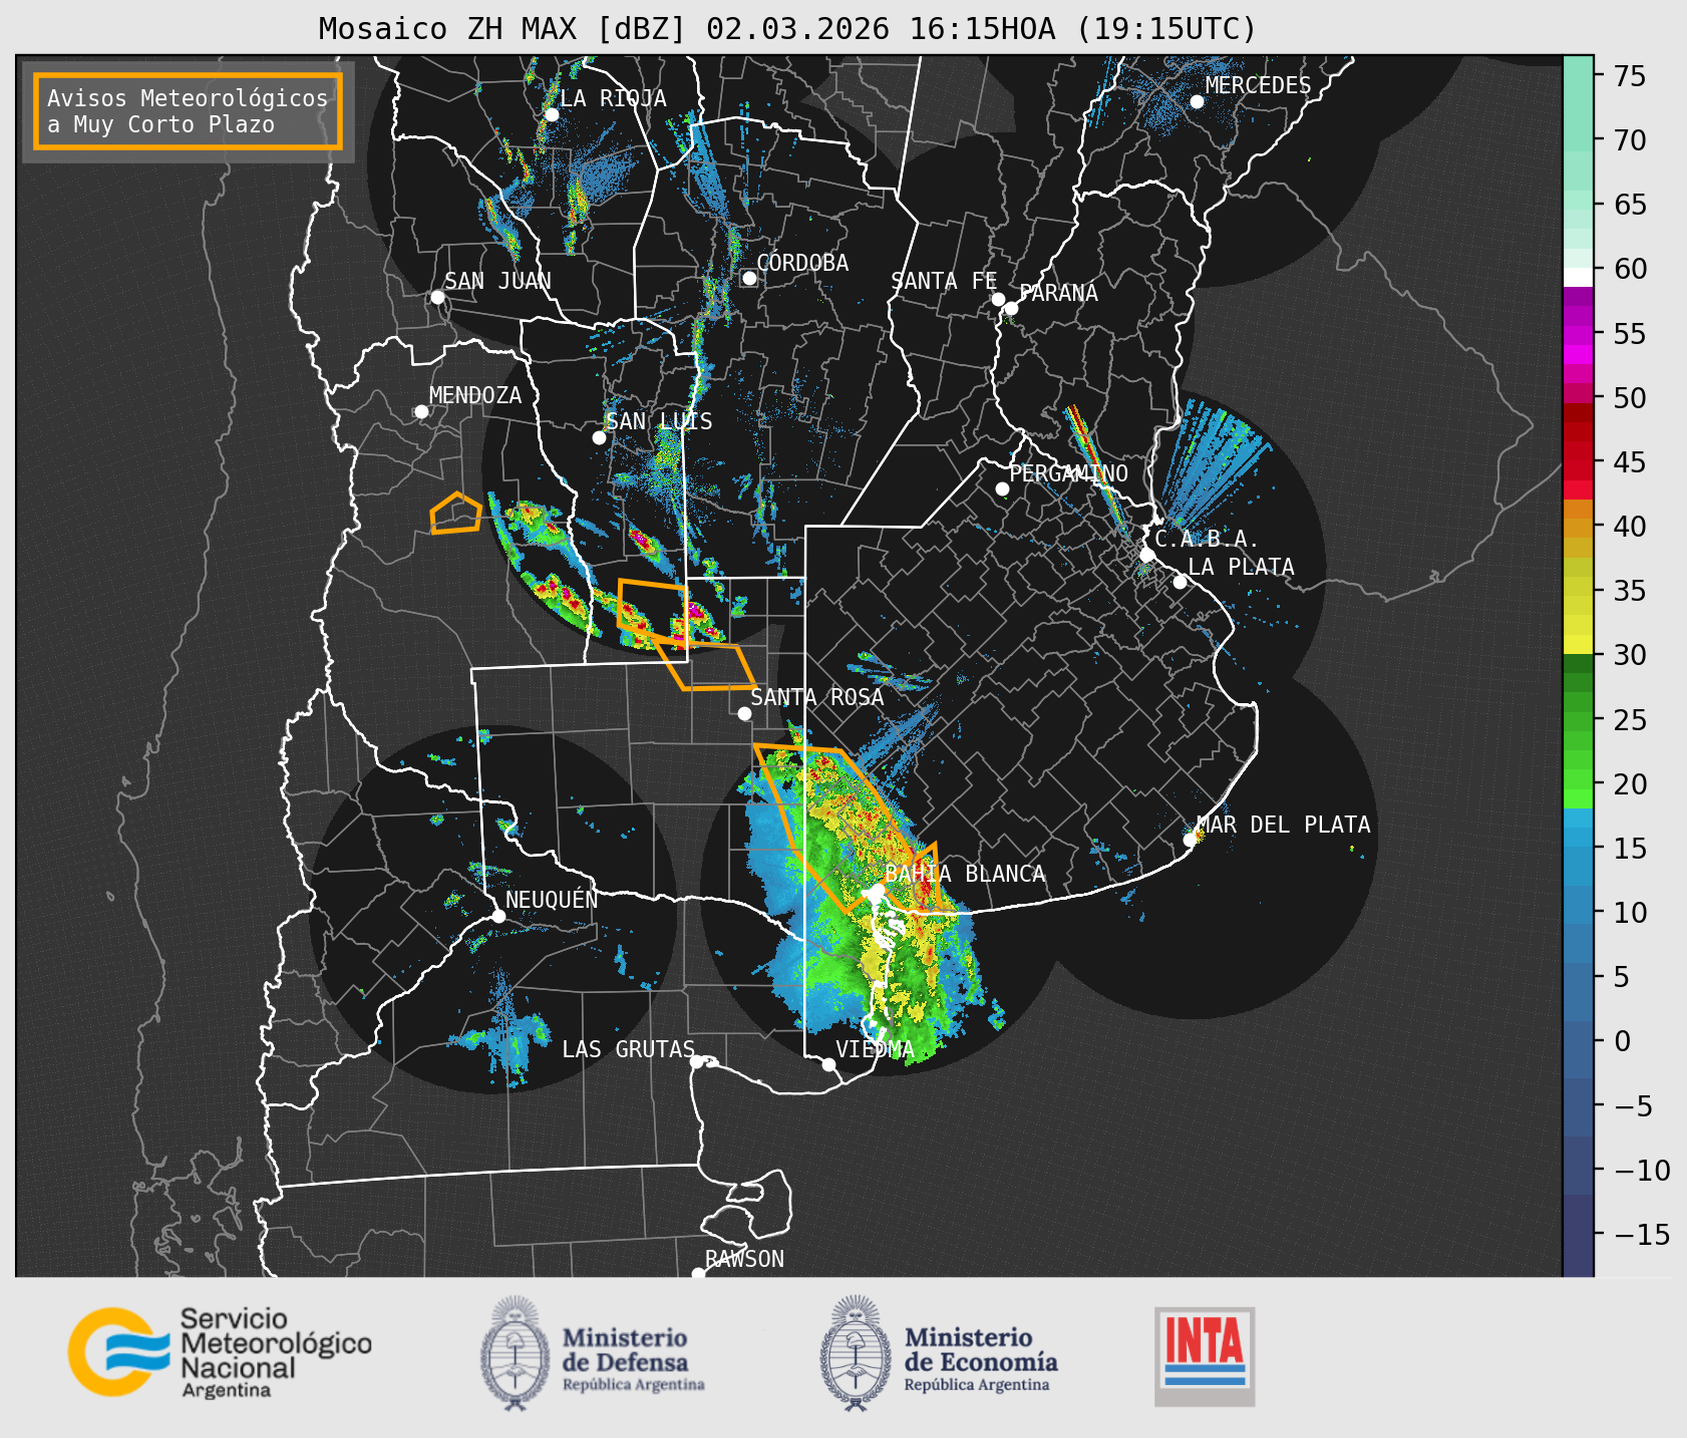Click the LA PLATA city dot
The width and height of the screenshot is (1687, 1438).
pos(1180,582)
